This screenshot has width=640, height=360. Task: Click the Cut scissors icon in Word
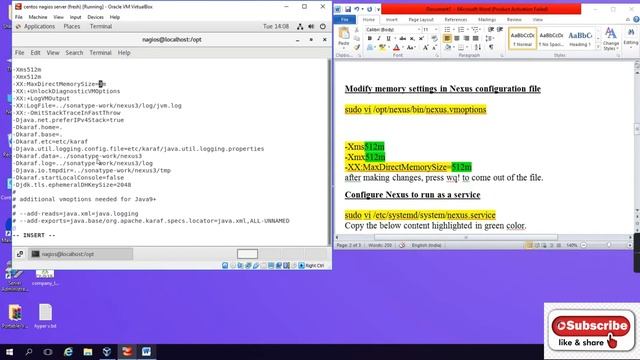point(356,30)
